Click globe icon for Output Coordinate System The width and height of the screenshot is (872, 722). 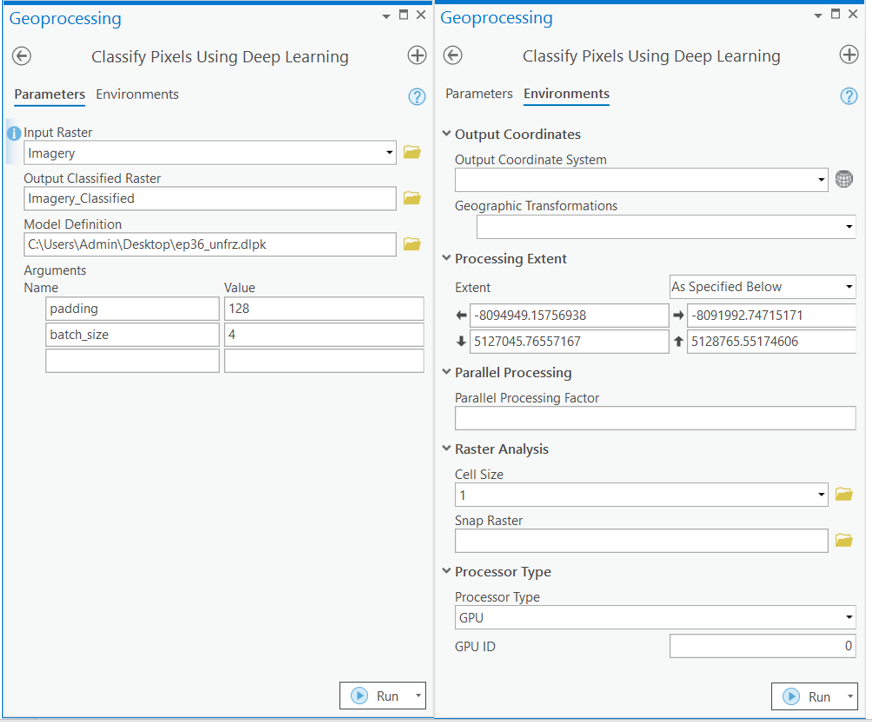pos(844,180)
